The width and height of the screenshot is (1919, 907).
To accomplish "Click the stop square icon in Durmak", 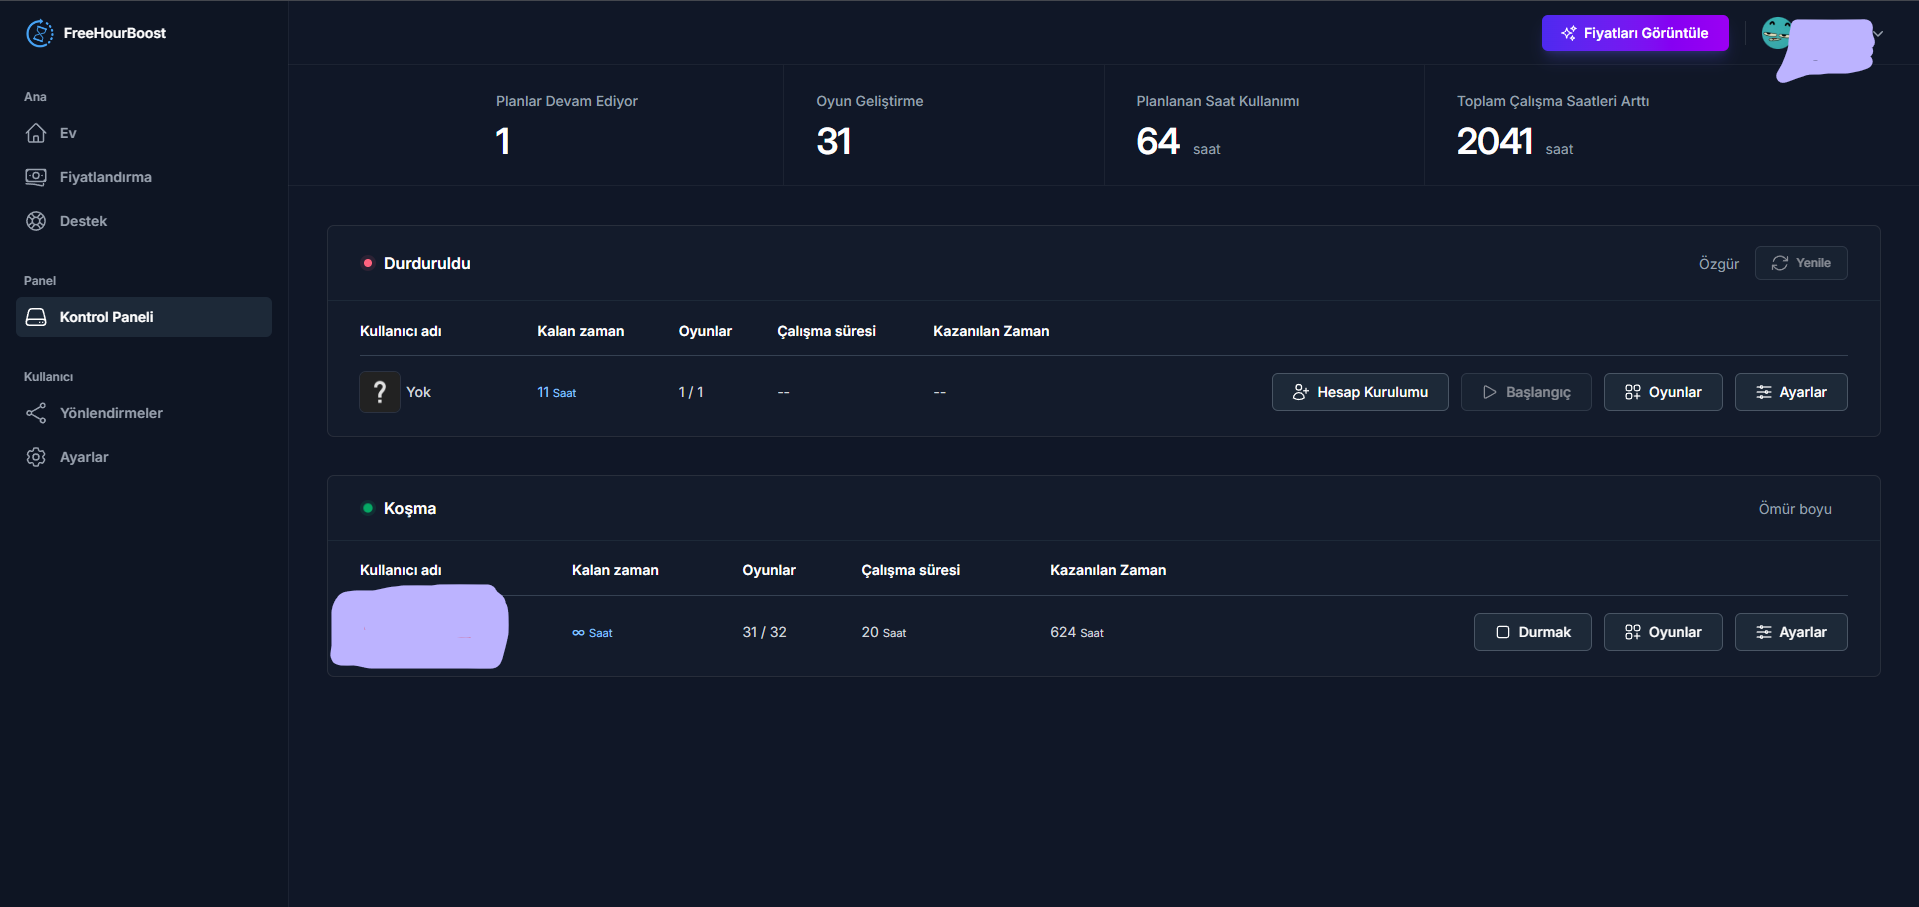I will coord(1502,632).
